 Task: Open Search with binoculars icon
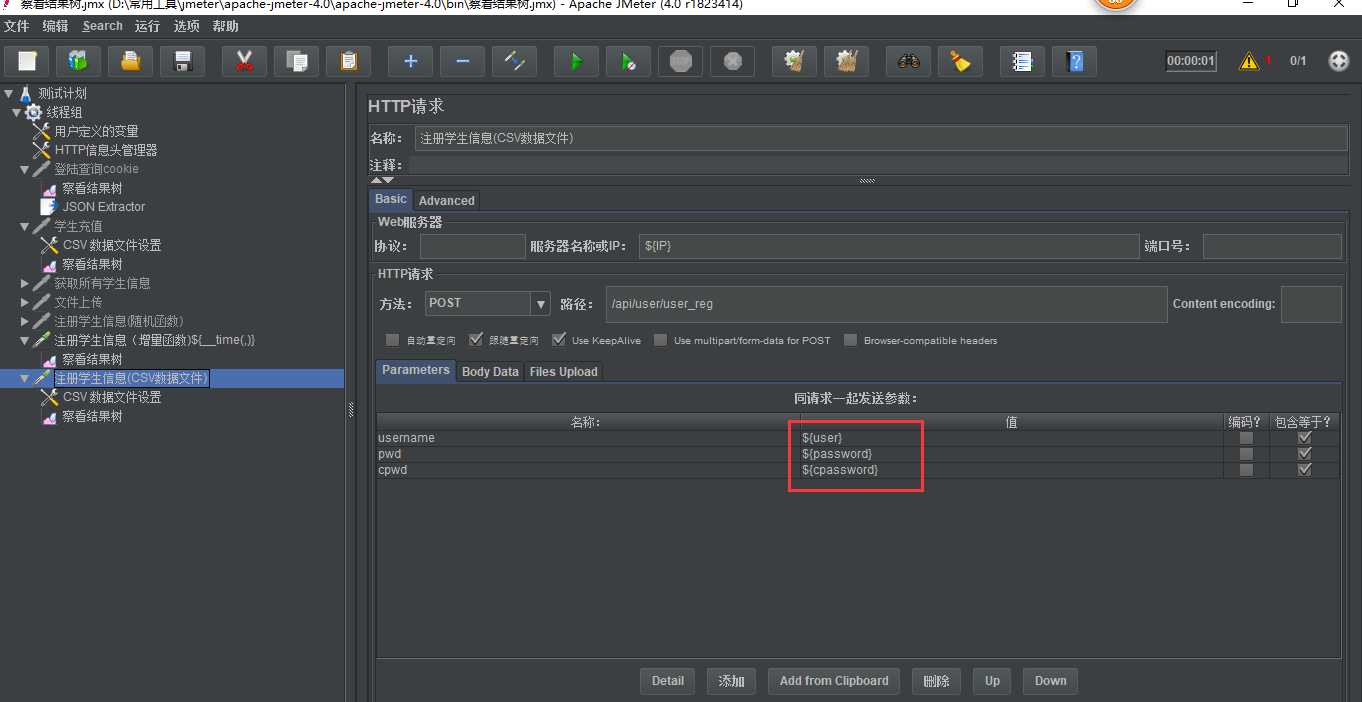coord(908,62)
